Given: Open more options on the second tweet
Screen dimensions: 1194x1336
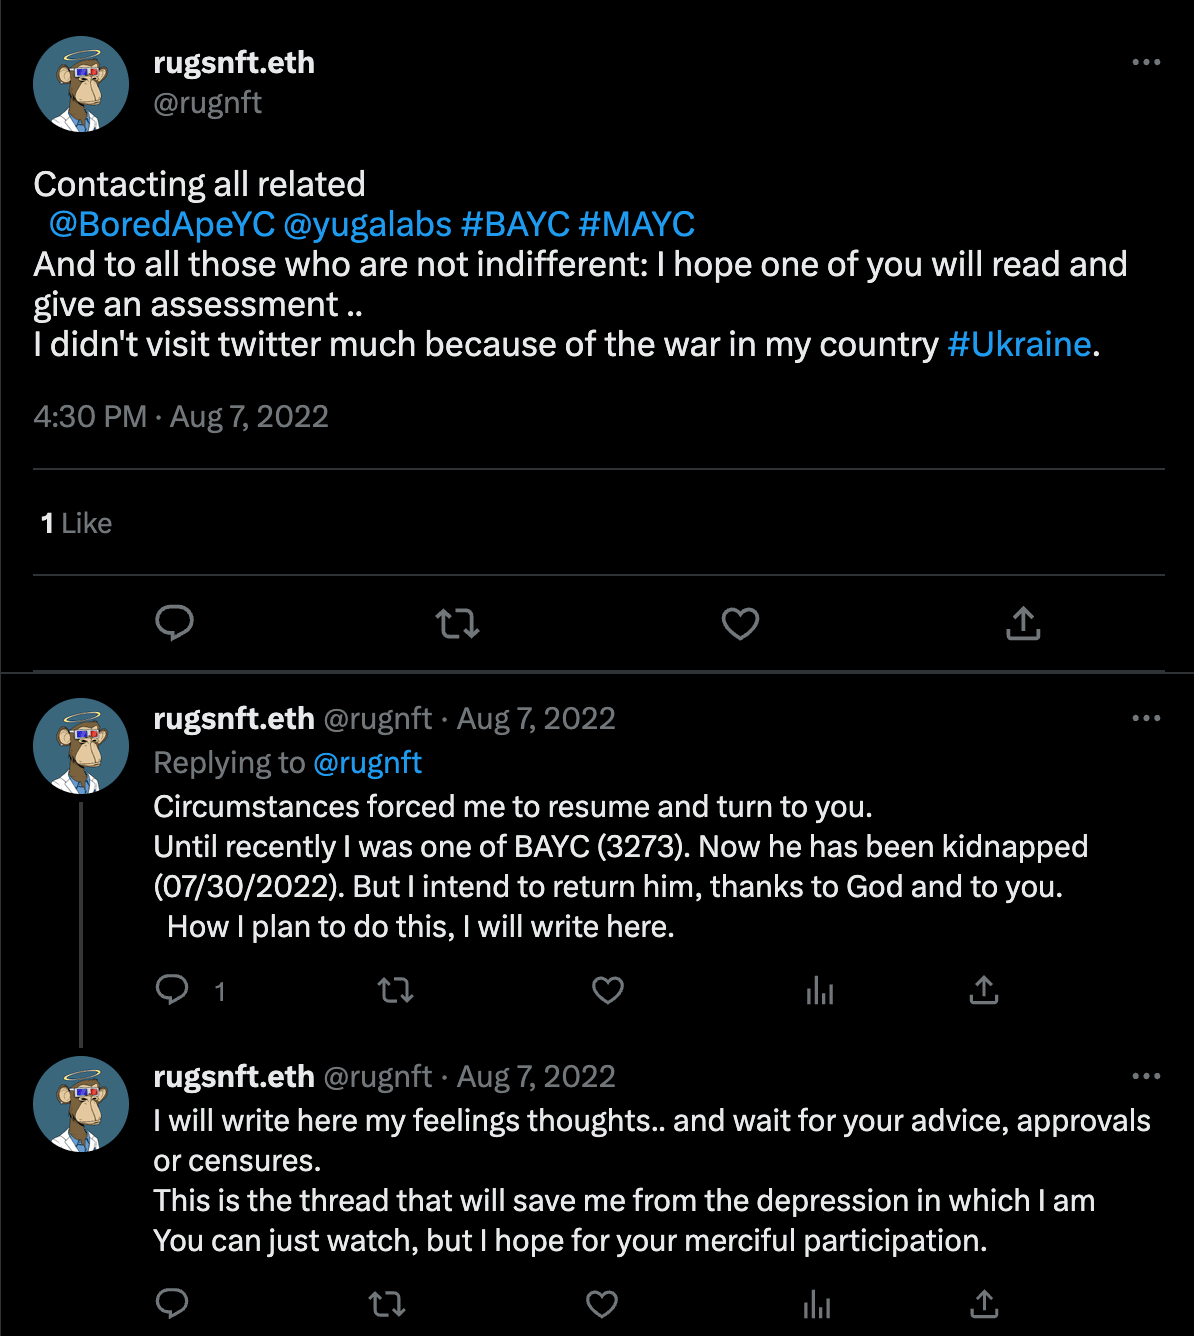Looking at the screenshot, I should click(1146, 718).
